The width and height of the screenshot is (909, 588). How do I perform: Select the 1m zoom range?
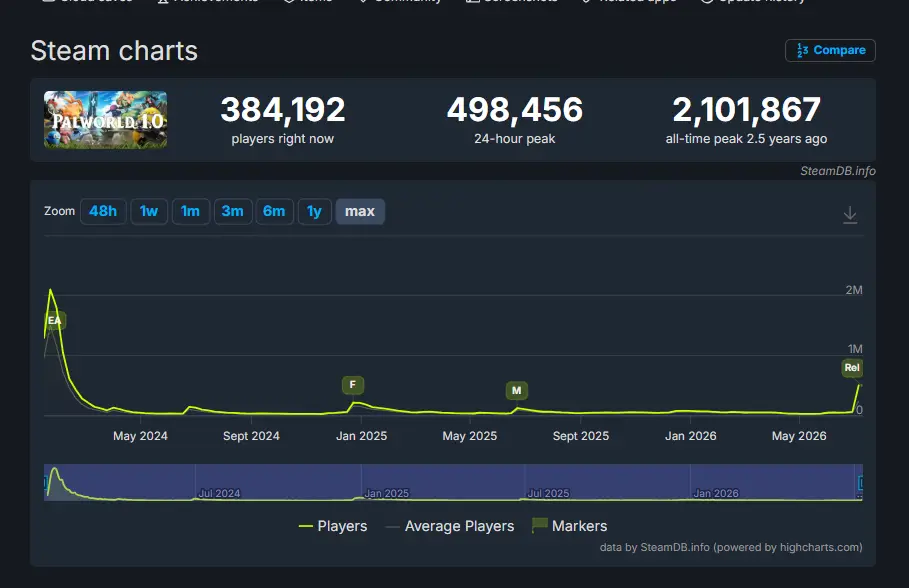point(191,212)
